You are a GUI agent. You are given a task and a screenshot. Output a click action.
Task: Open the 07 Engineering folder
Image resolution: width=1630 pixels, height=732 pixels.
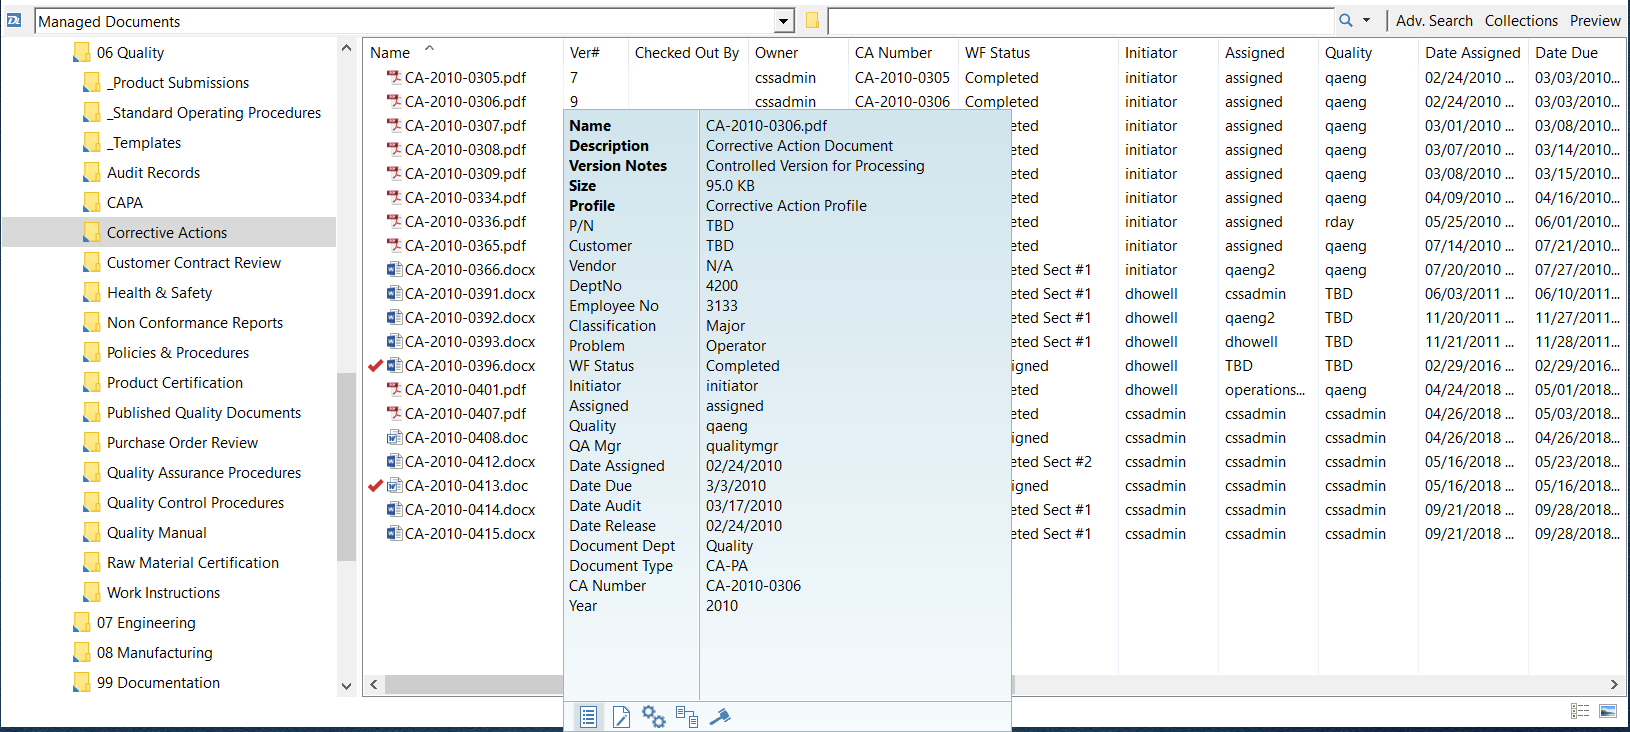click(146, 623)
